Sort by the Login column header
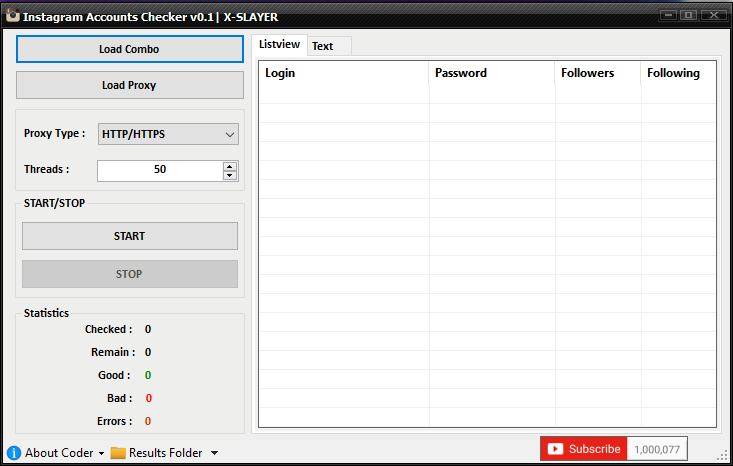The width and height of the screenshot is (733, 466). tap(344, 73)
